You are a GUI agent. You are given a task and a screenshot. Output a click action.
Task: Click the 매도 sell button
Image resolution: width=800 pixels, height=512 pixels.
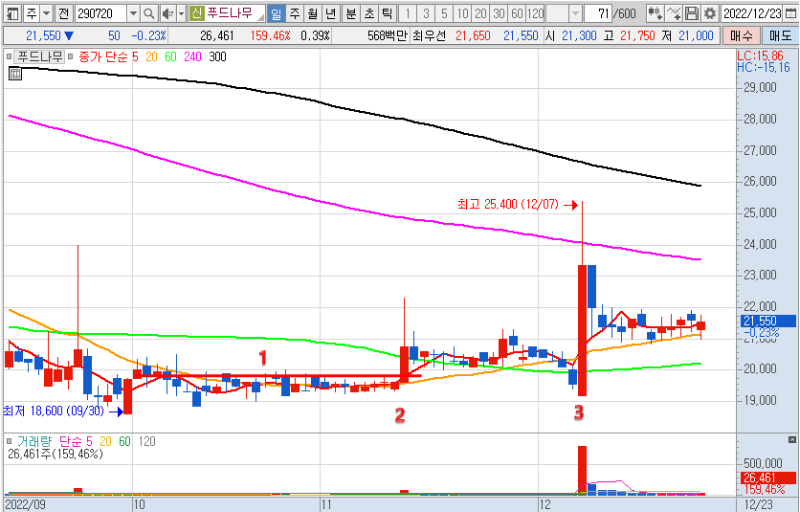pyautogui.click(x=780, y=36)
